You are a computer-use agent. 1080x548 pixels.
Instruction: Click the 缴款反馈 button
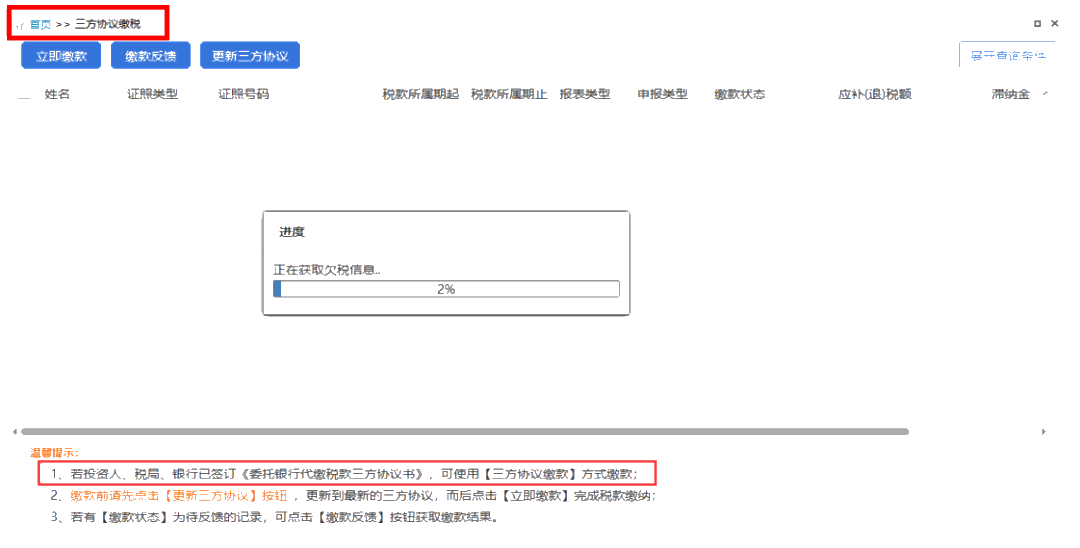(151, 56)
